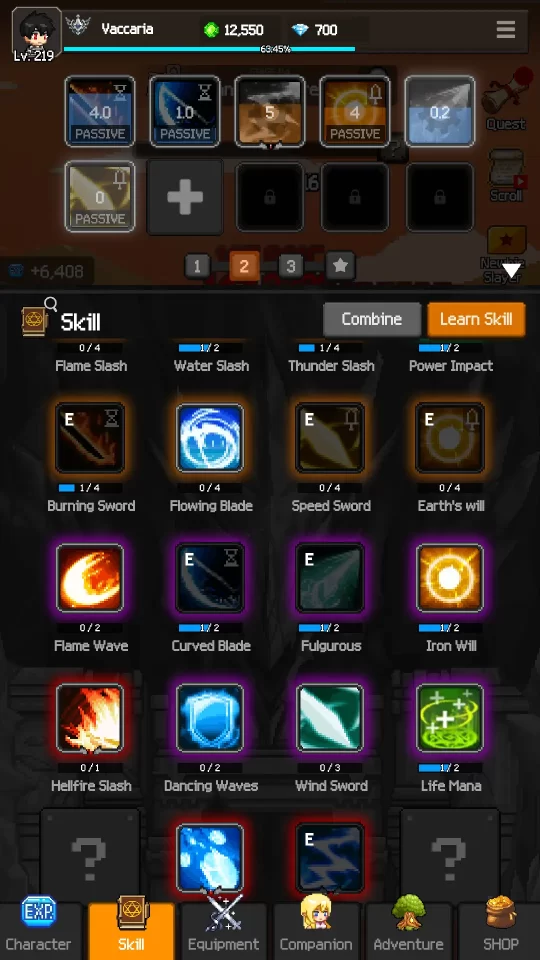Tap the Flame Wave skill icon
The image size is (540, 960).
[x=90, y=578]
